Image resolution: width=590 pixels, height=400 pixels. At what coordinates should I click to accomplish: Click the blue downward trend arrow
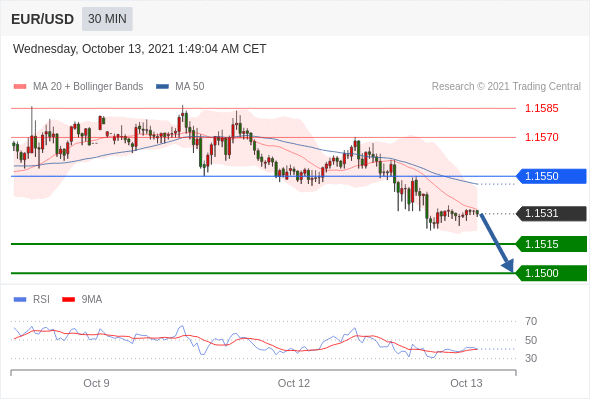tap(497, 243)
